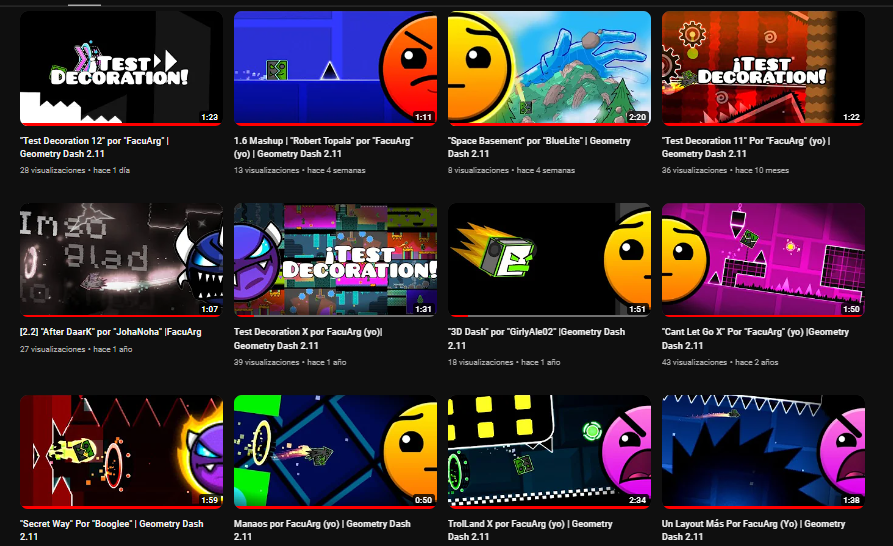The image size is (893, 546).
Task: Click the 1:07 duration badge
Action: click(210, 309)
